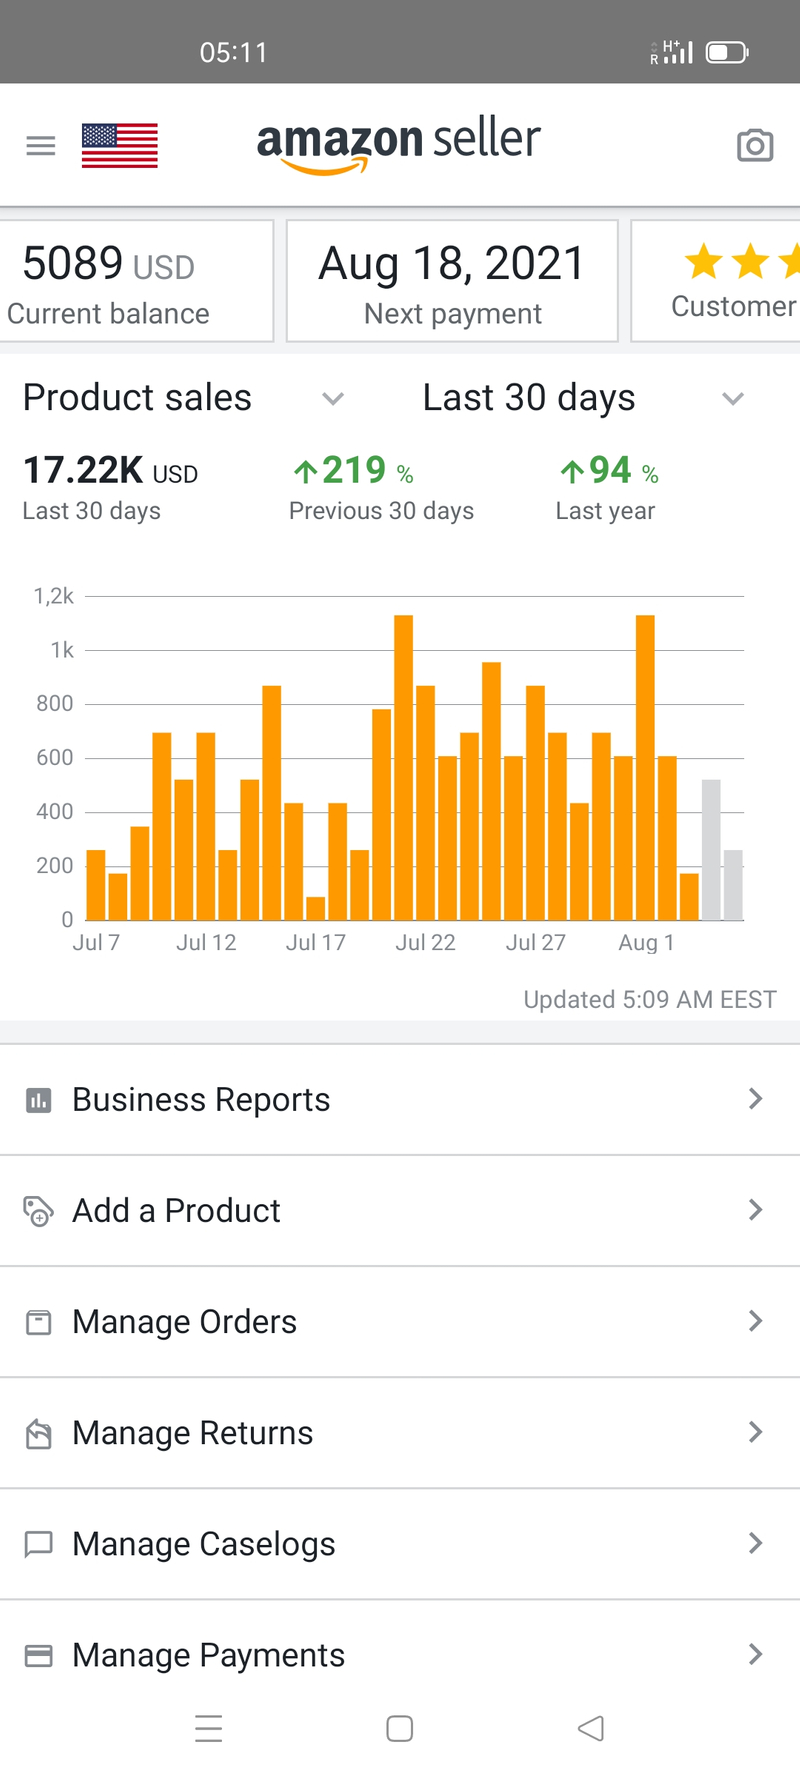Tap the Business Reports chart icon
This screenshot has width=800, height=1778.
click(x=38, y=1100)
